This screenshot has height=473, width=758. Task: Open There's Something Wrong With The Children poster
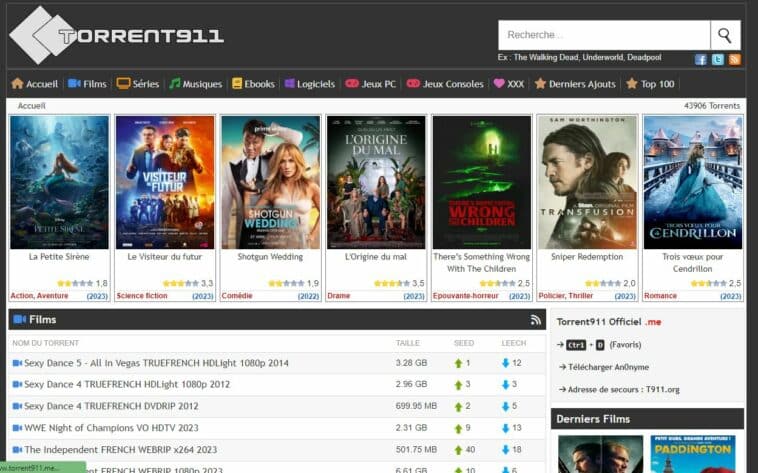(x=482, y=182)
